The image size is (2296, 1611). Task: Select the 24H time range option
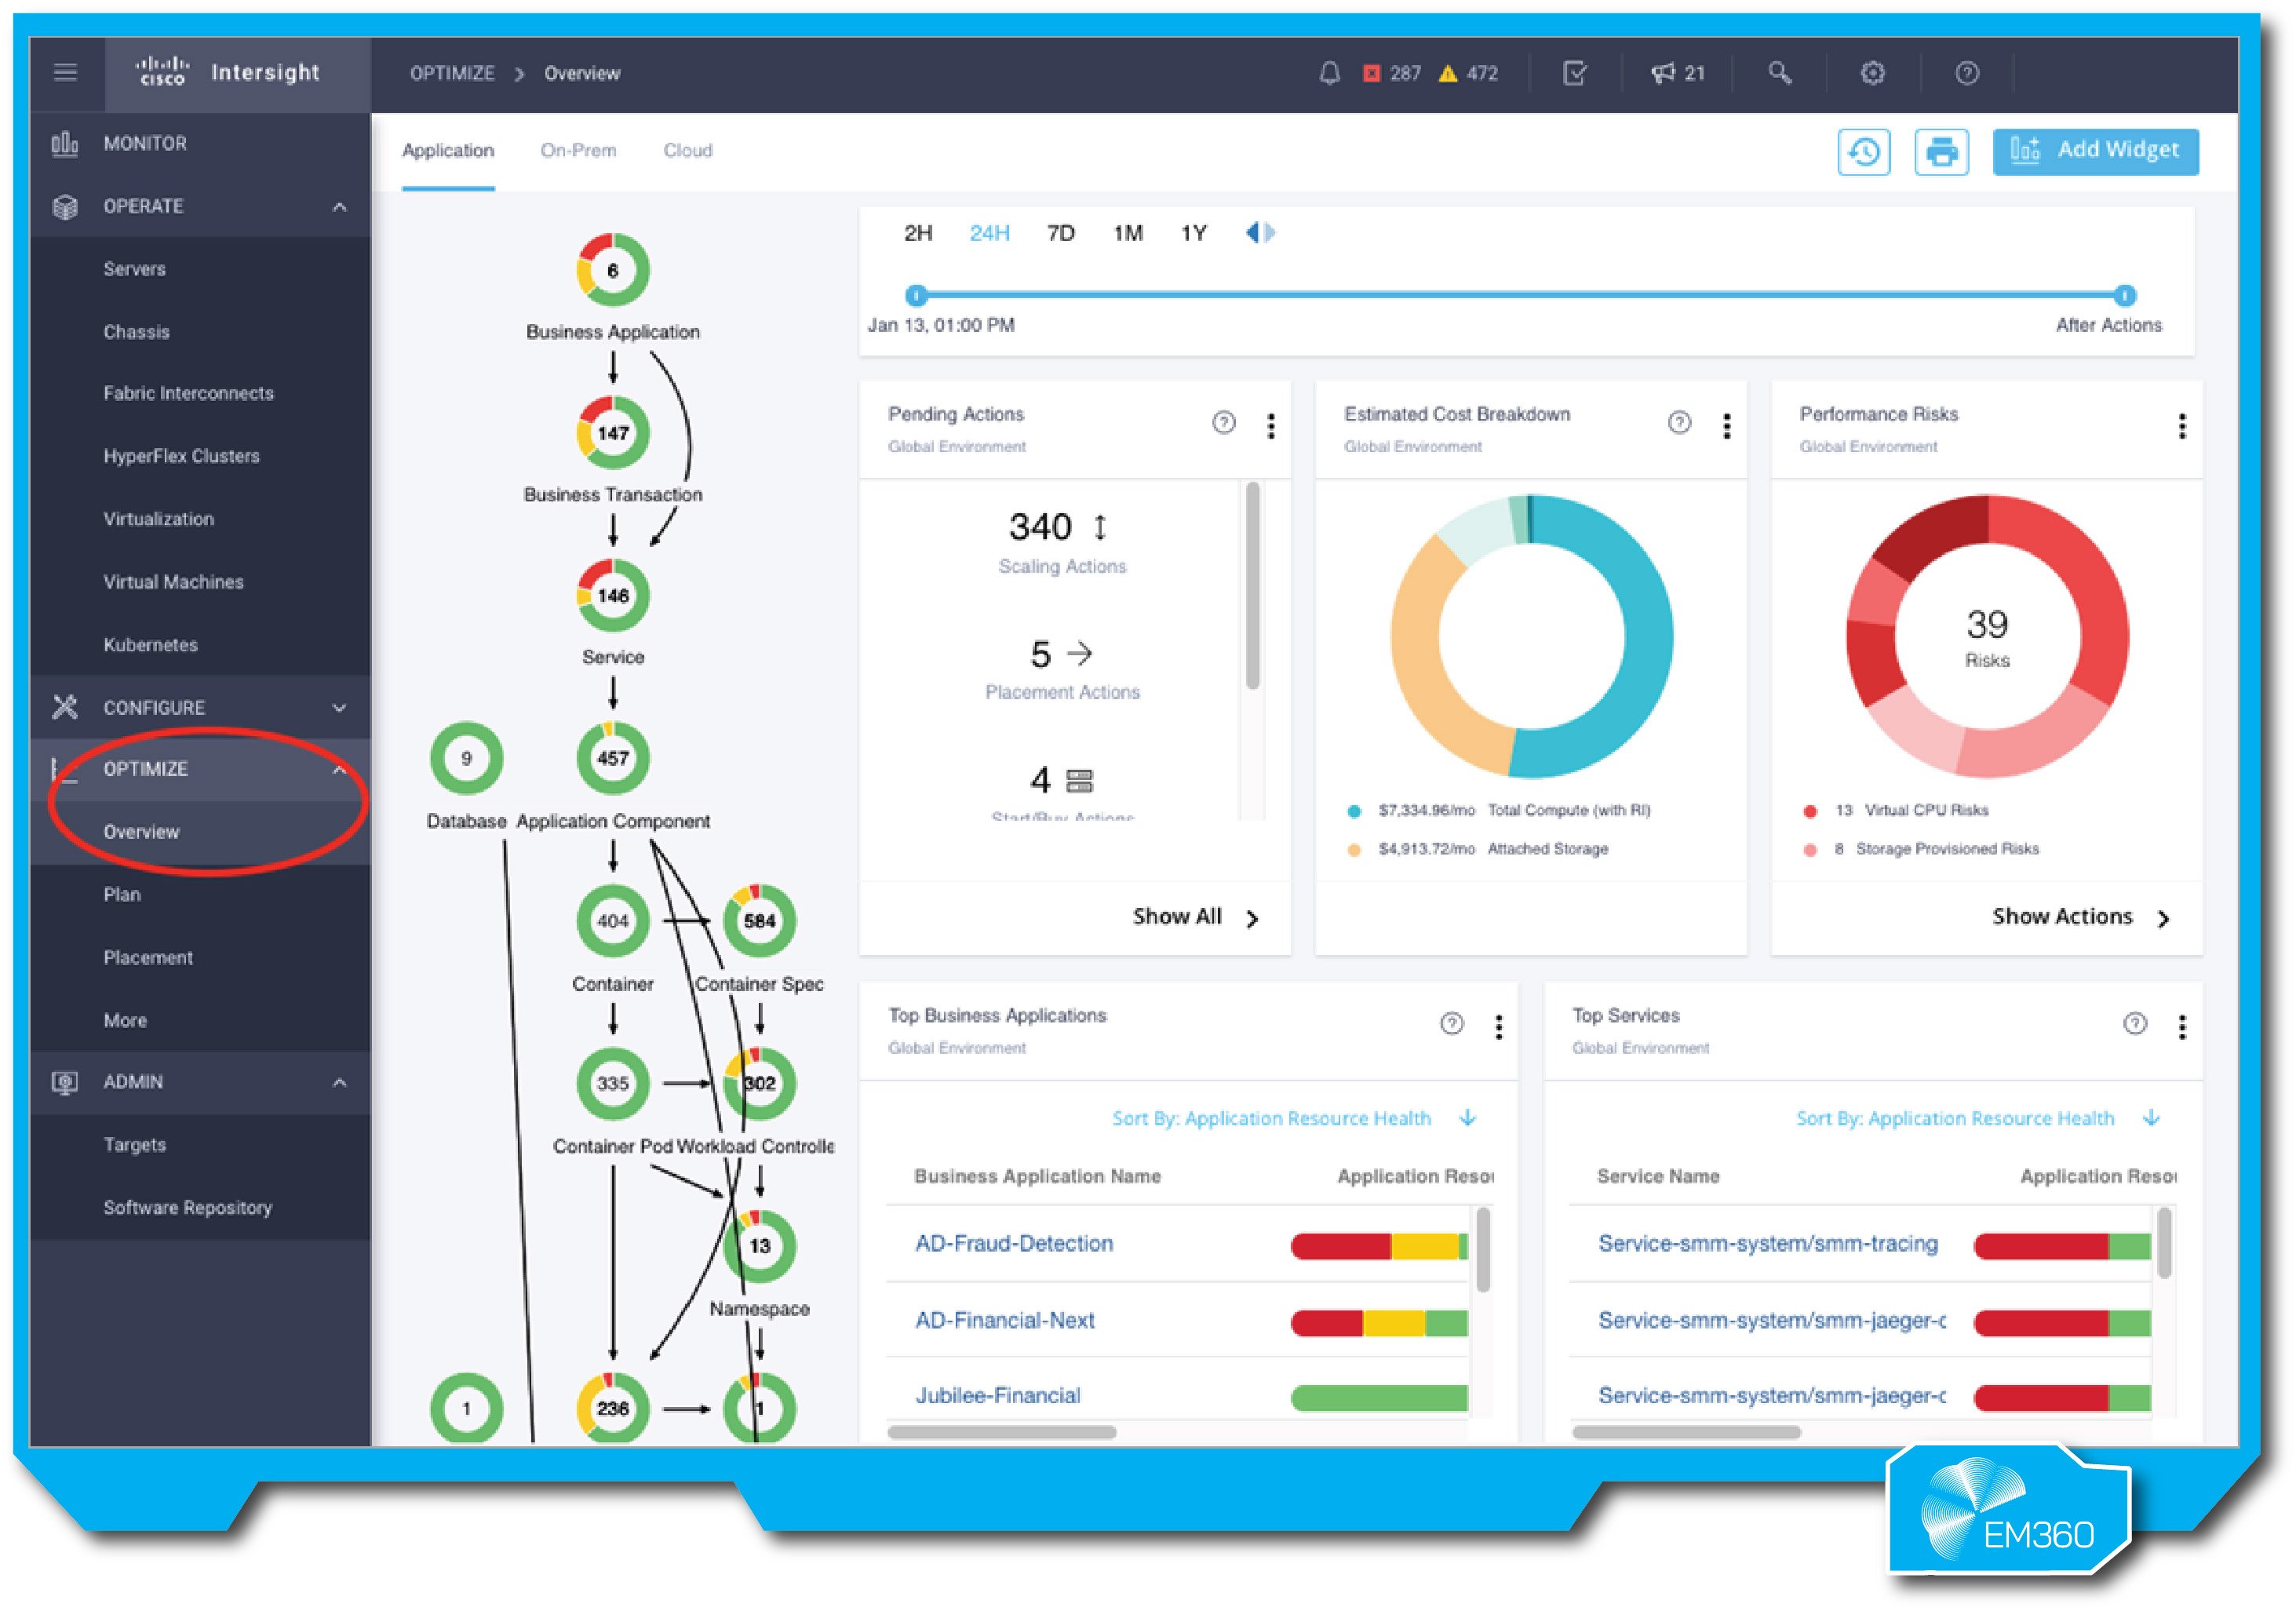point(989,232)
